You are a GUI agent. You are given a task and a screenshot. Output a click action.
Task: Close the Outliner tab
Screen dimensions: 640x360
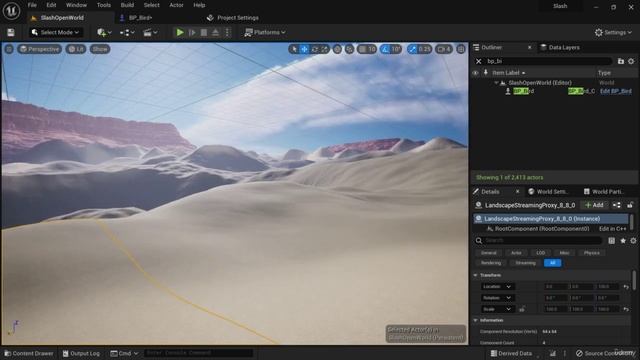point(529,48)
